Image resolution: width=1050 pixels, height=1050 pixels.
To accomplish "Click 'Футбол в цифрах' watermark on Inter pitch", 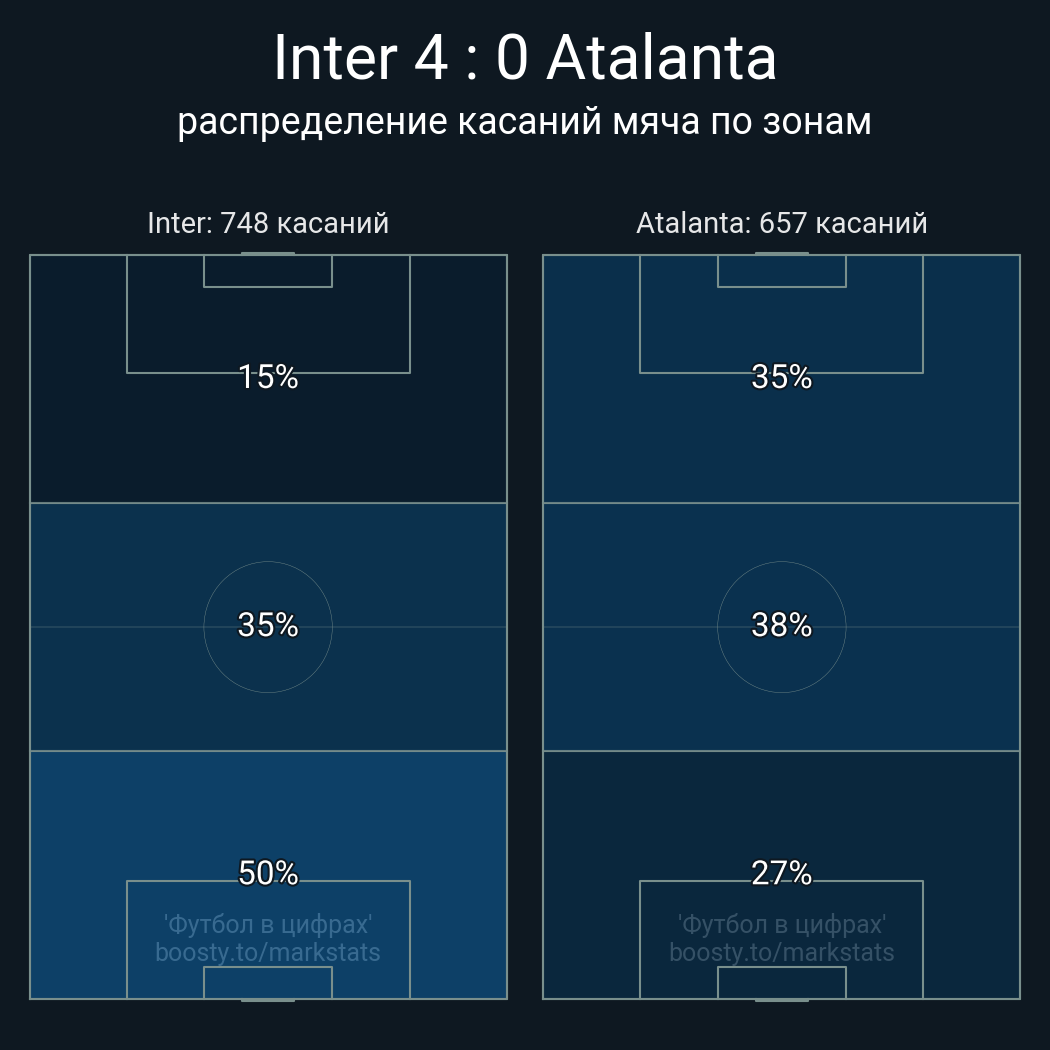I will coord(268,925).
